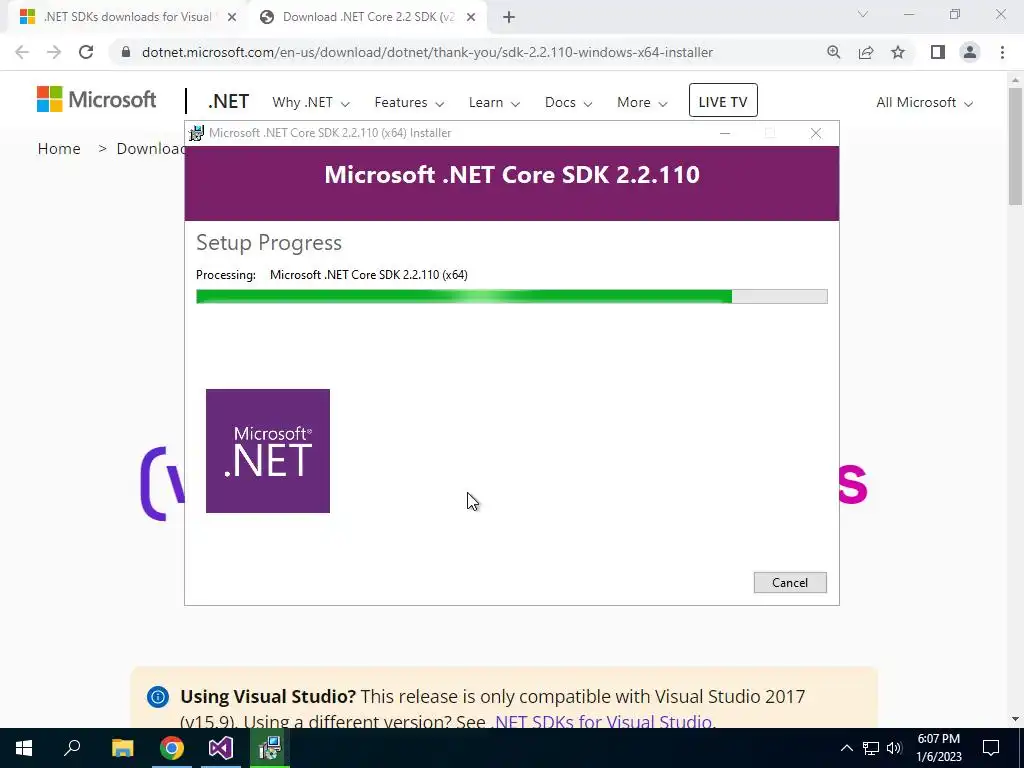Reload the page with refresh icon
The width and height of the screenshot is (1024, 768).
coord(86,52)
